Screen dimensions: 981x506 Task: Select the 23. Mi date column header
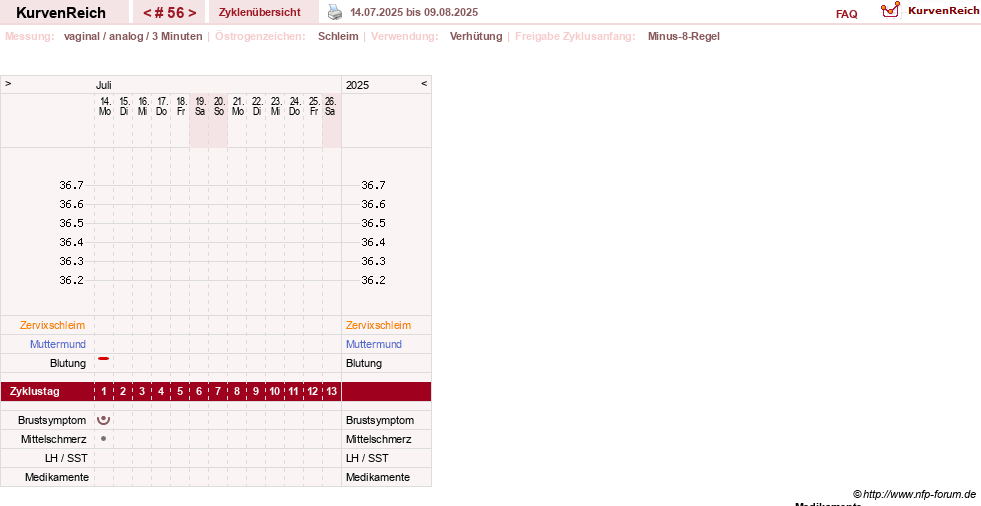pos(275,106)
